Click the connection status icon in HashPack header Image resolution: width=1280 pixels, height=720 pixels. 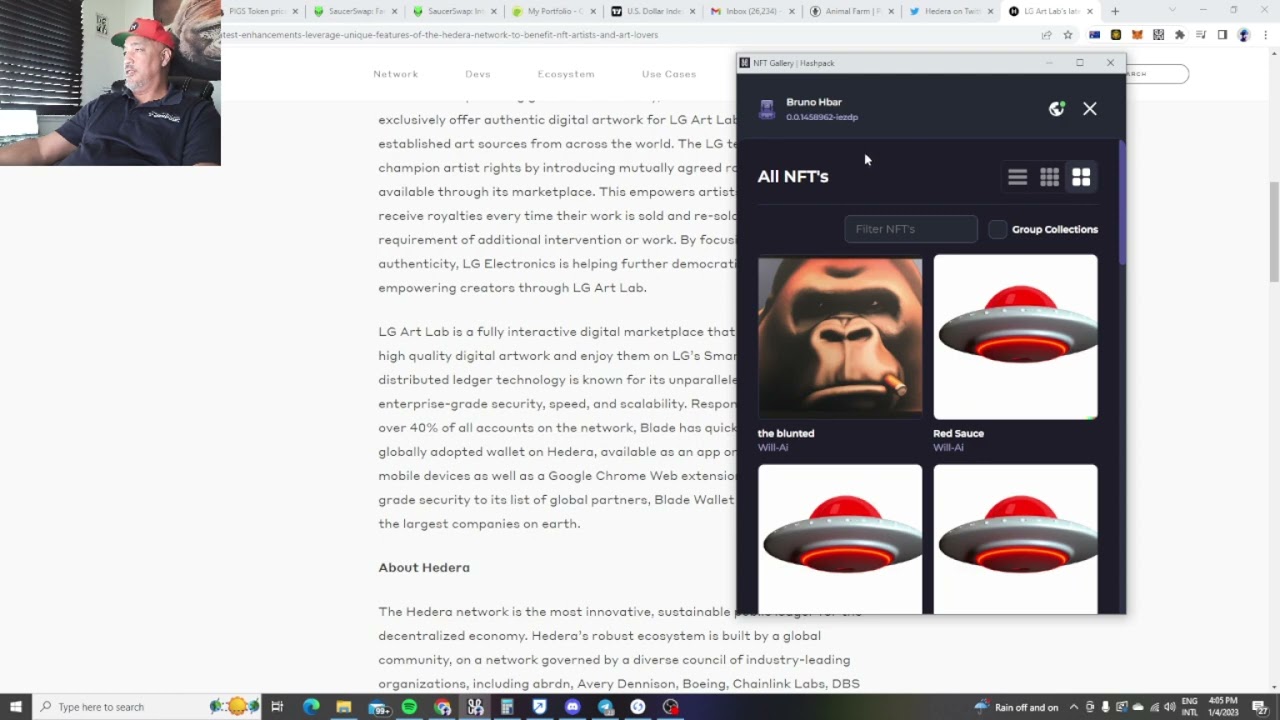pos(1056,109)
